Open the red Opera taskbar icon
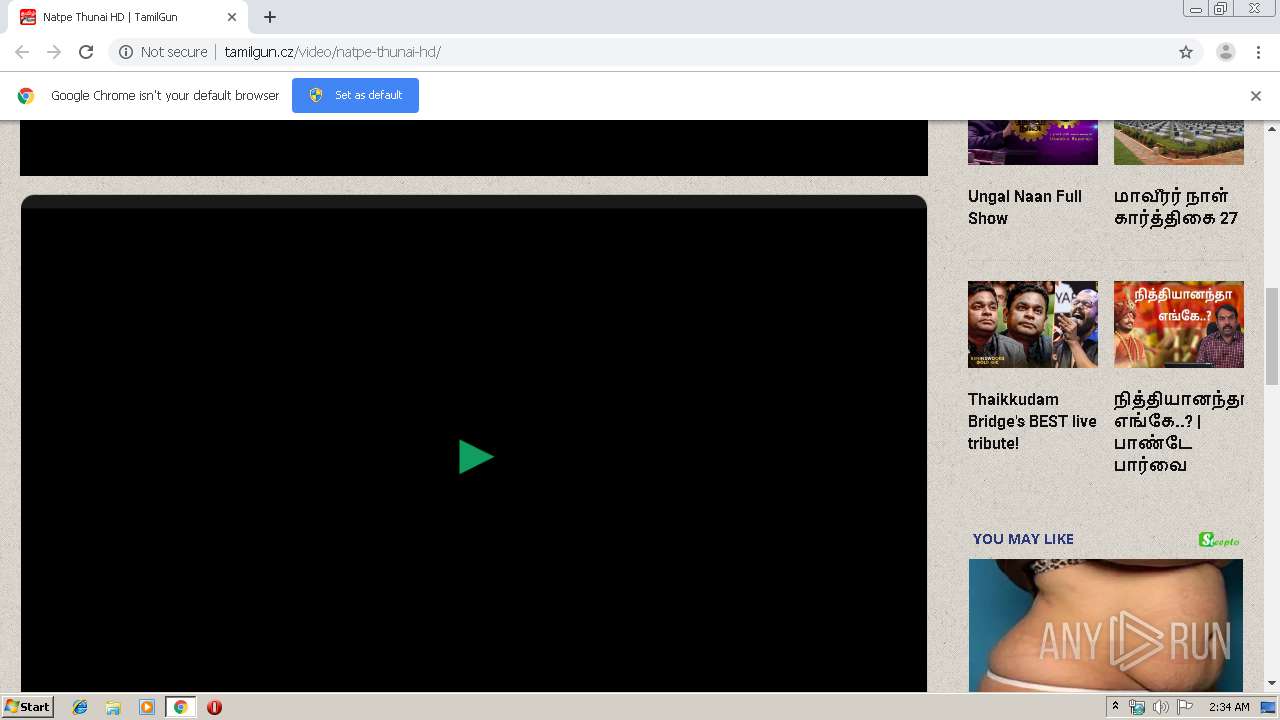Image resolution: width=1280 pixels, height=720 pixels. pyautogui.click(x=214, y=707)
